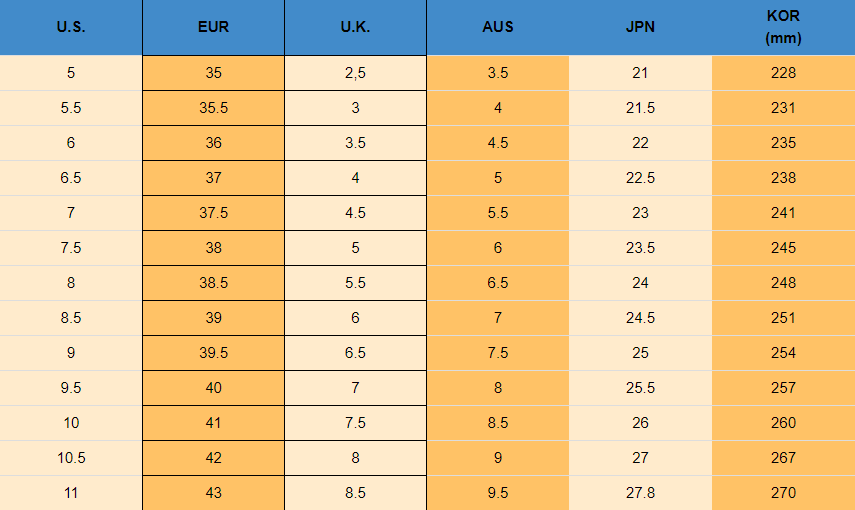The image size is (855, 510).
Task: Select the 37.5 cell in EUR column
Action: pyautogui.click(x=213, y=213)
